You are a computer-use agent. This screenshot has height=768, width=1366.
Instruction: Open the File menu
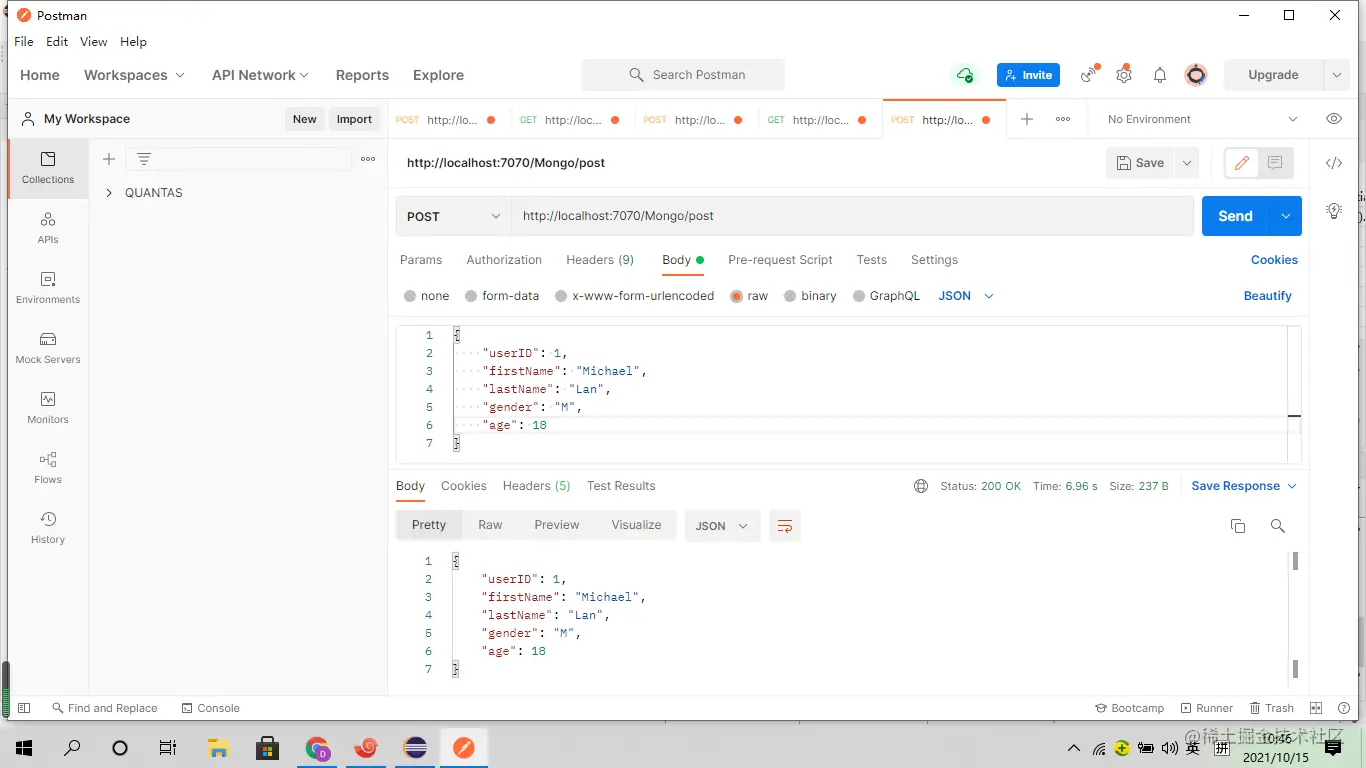pos(24,42)
